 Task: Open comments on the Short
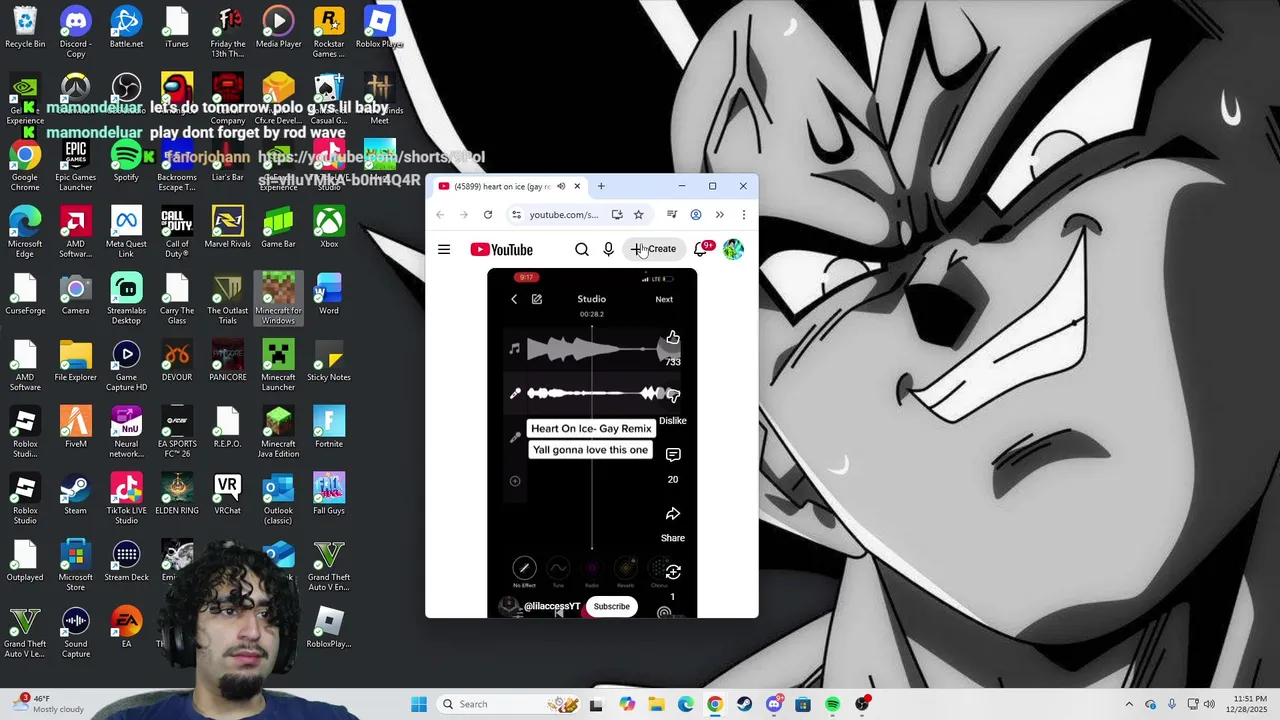pyautogui.click(x=673, y=455)
